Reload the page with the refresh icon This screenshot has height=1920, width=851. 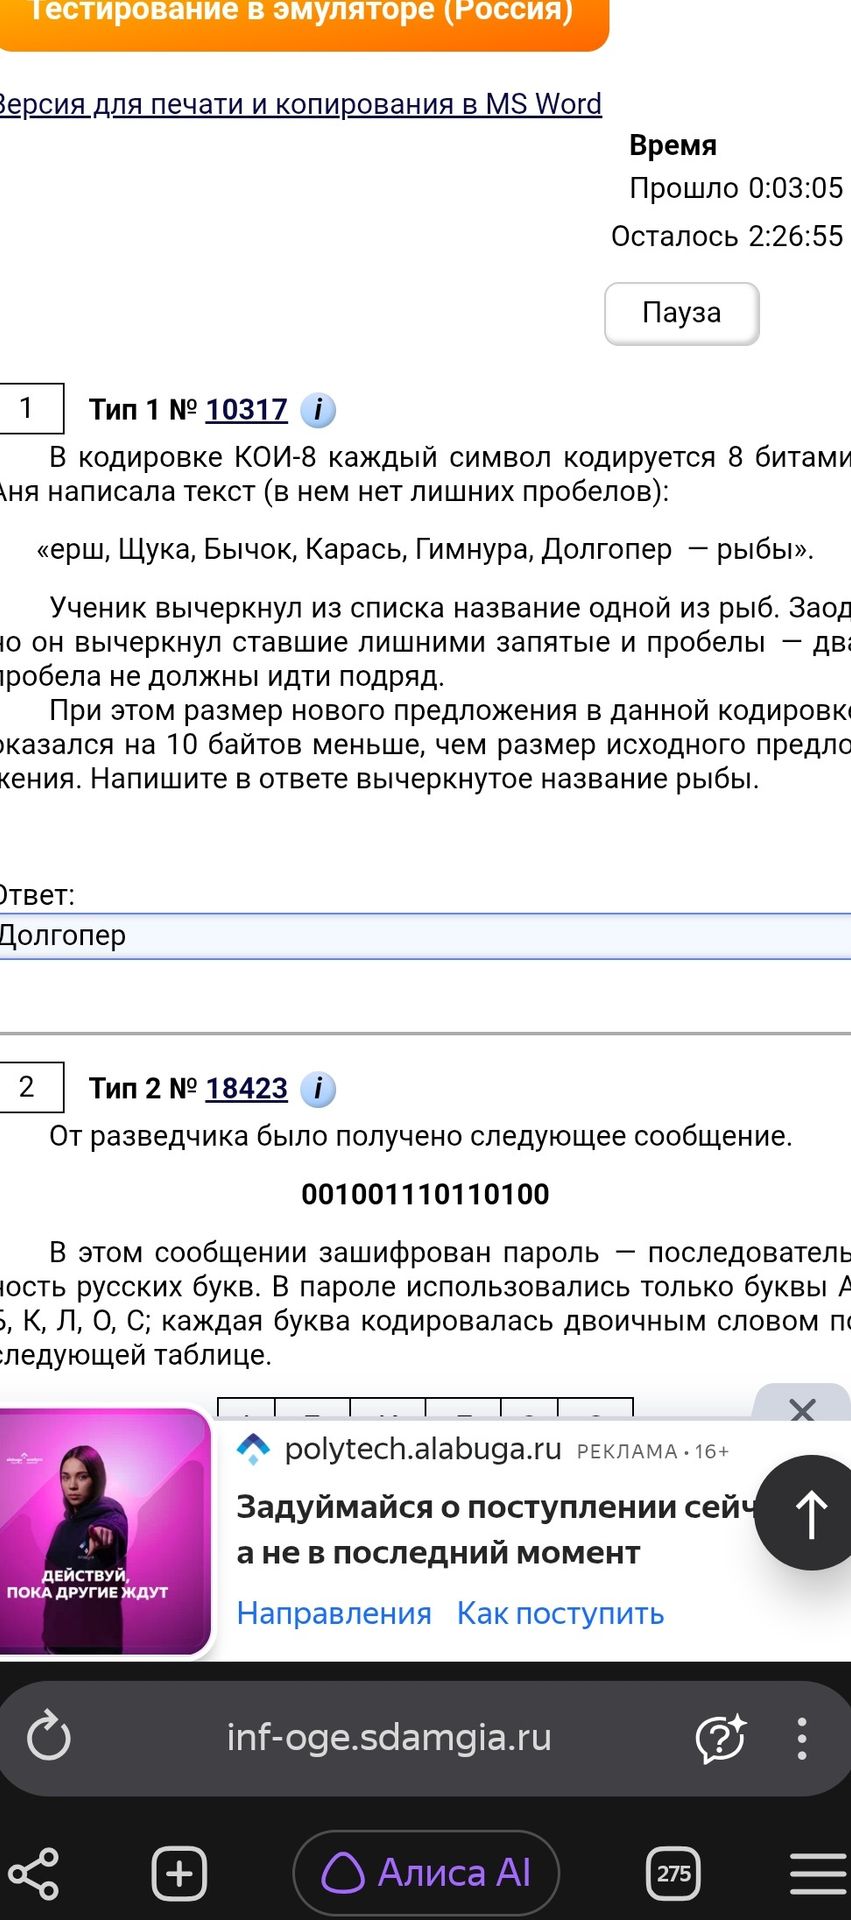point(48,1737)
